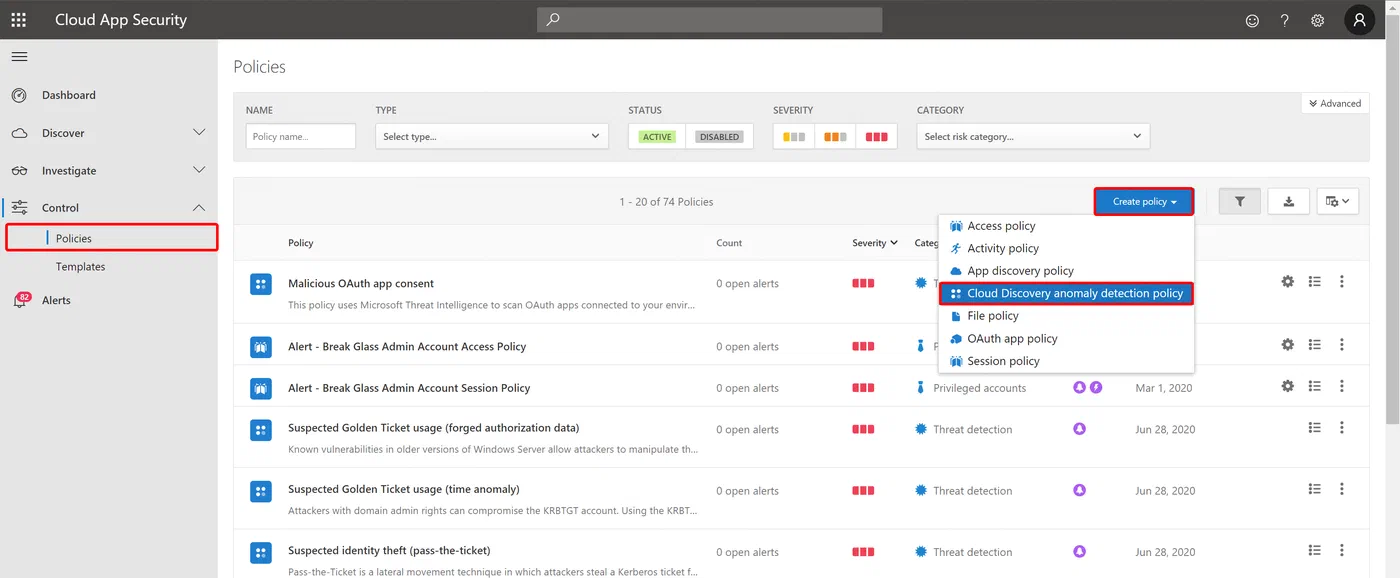Viewport: 1400px width, 578px height.
Task: Open settings gear for Malicious OAuth policy
Action: pos(1288,283)
